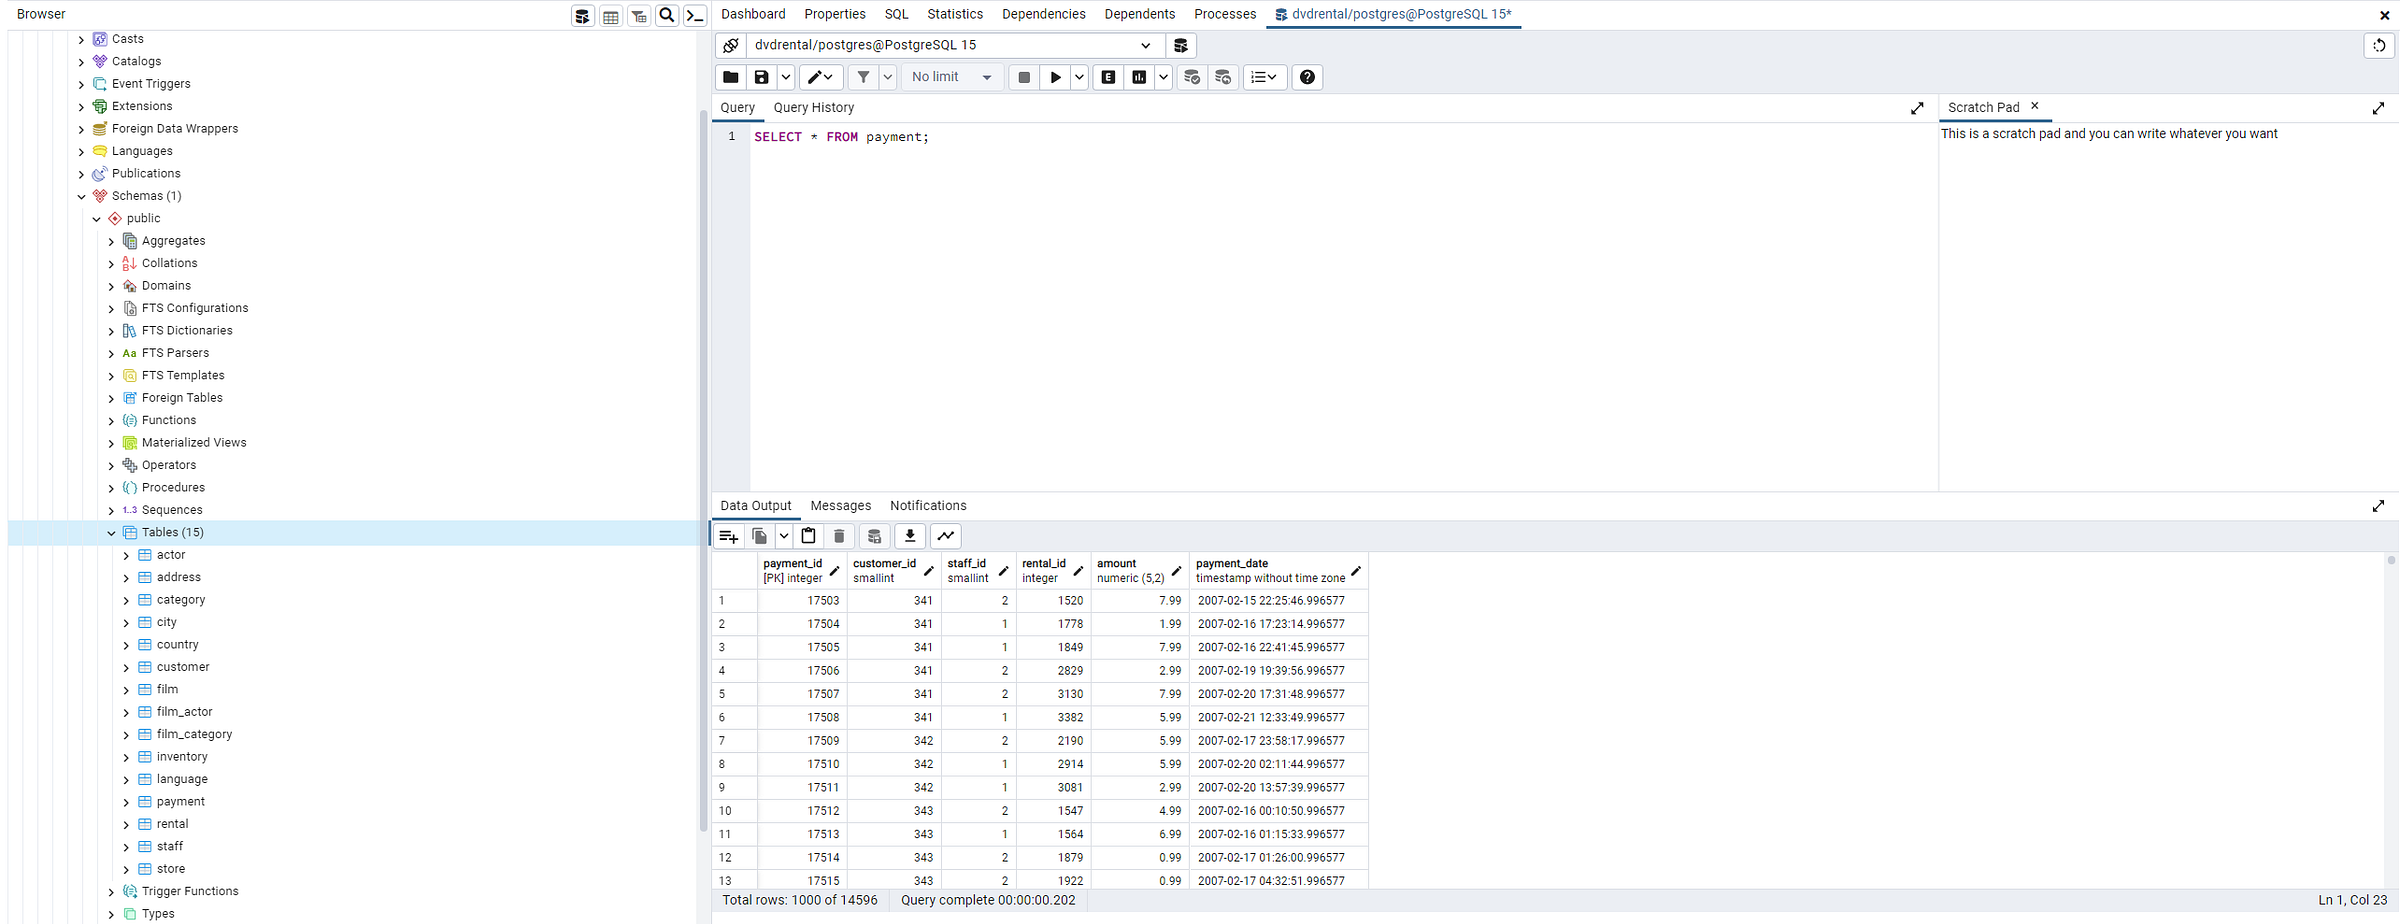Click the Add row icon
The height and width of the screenshot is (924, 2400).
click(729, 536)
